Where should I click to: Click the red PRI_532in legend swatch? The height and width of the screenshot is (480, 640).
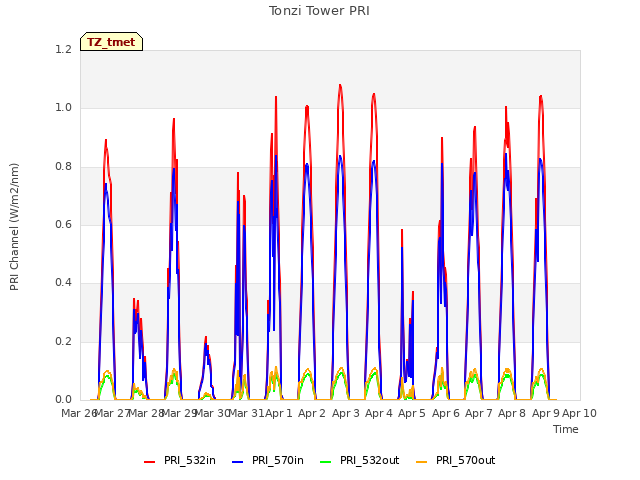pos(149,461)
